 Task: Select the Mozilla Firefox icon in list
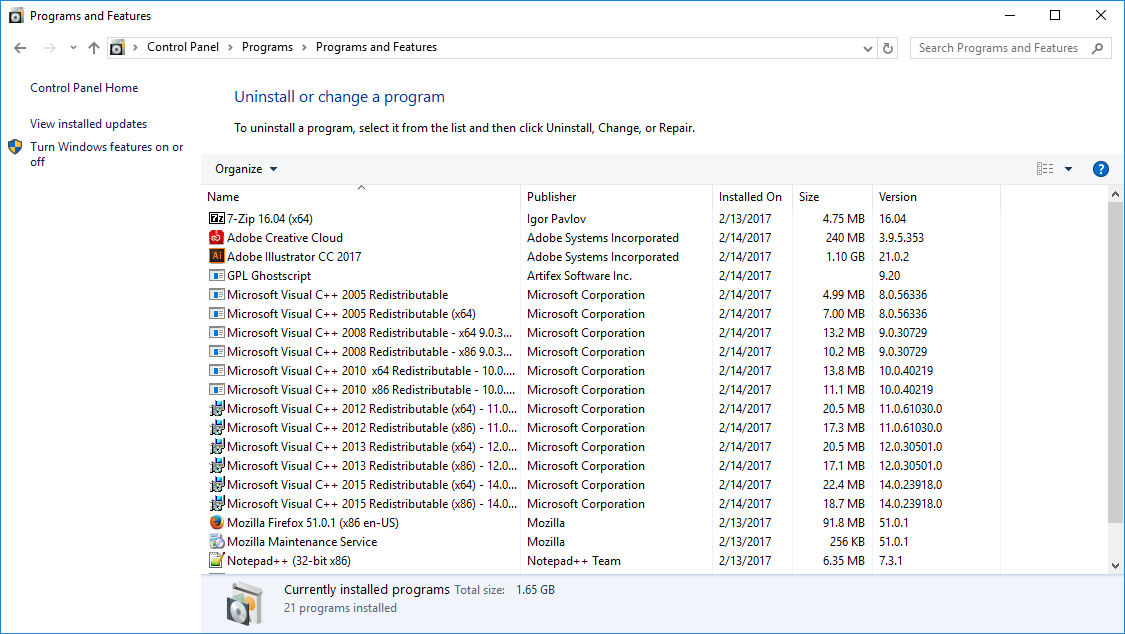(217, 523)
